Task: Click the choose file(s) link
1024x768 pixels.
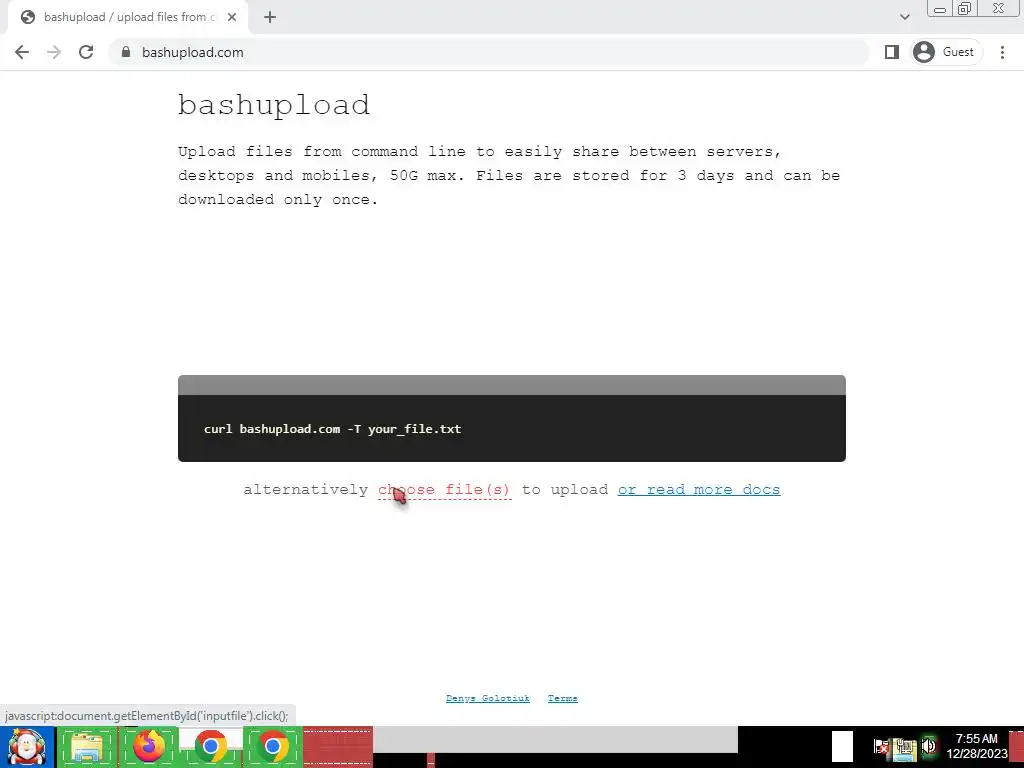Action: tap(444, 490)
